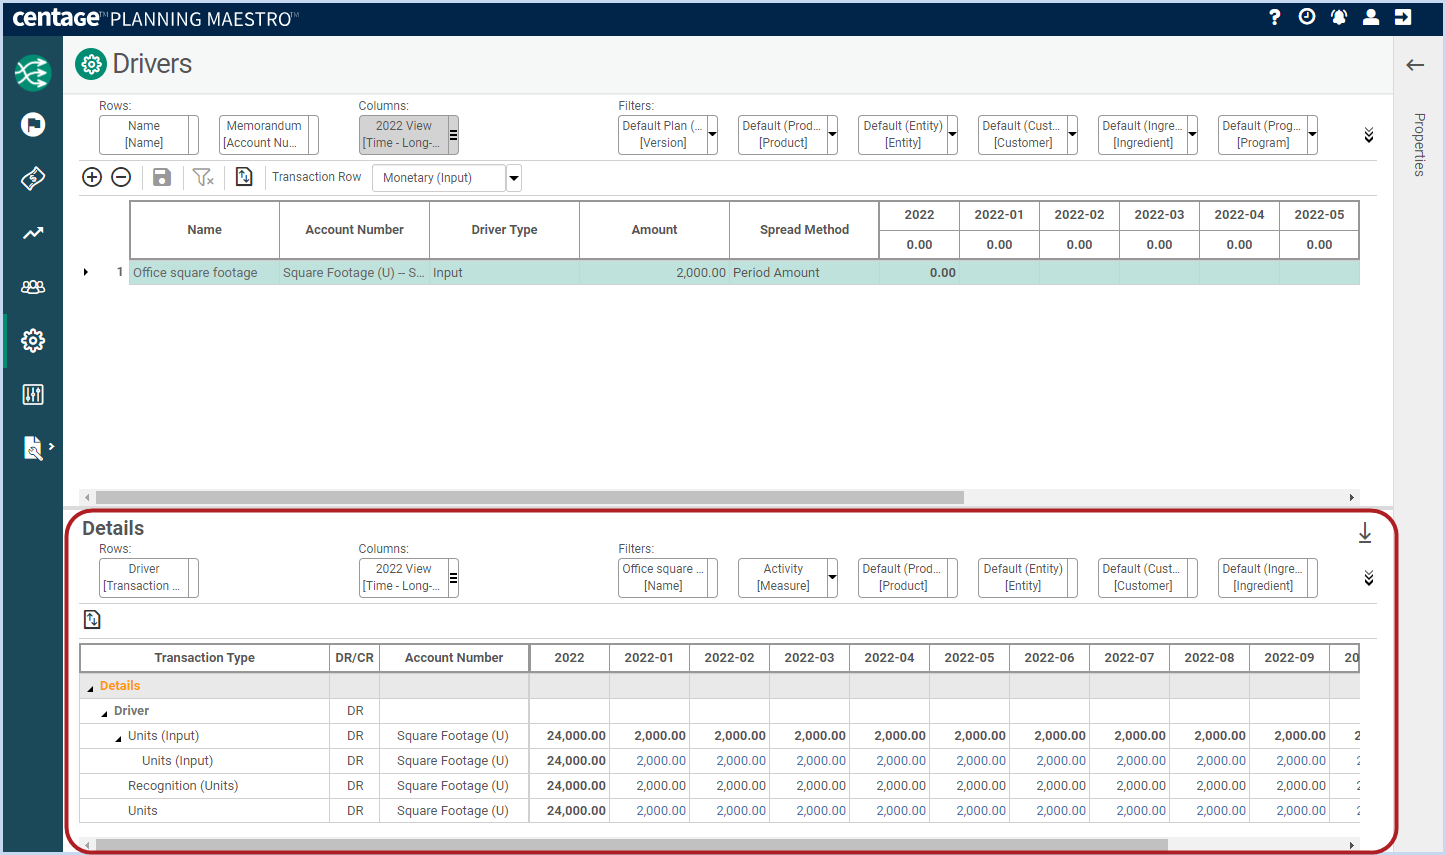Clear filters with the funnel icon
Viewport: 1446px width, 855px height.
pyautogui.click(x=203, y=177)
